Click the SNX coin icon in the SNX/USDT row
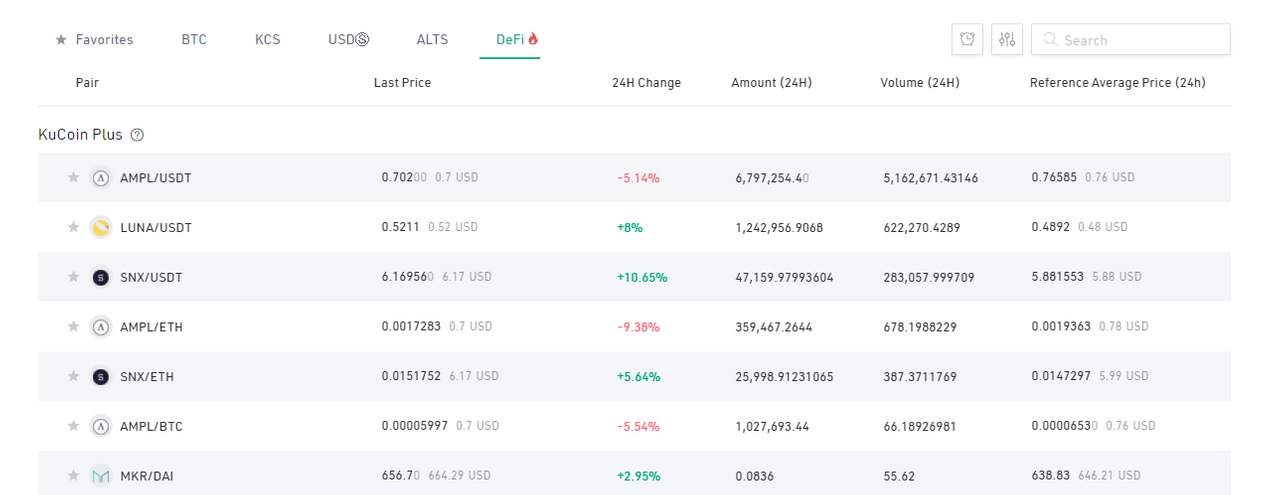 coord(101,277)
